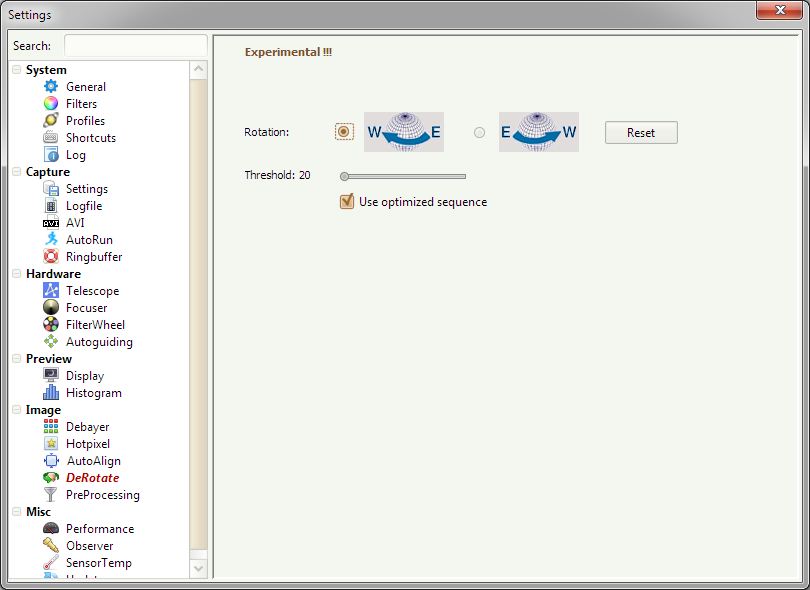Click the Search input field
The width and height of the screenshot is (810, 590).
(x=136, y=45)
